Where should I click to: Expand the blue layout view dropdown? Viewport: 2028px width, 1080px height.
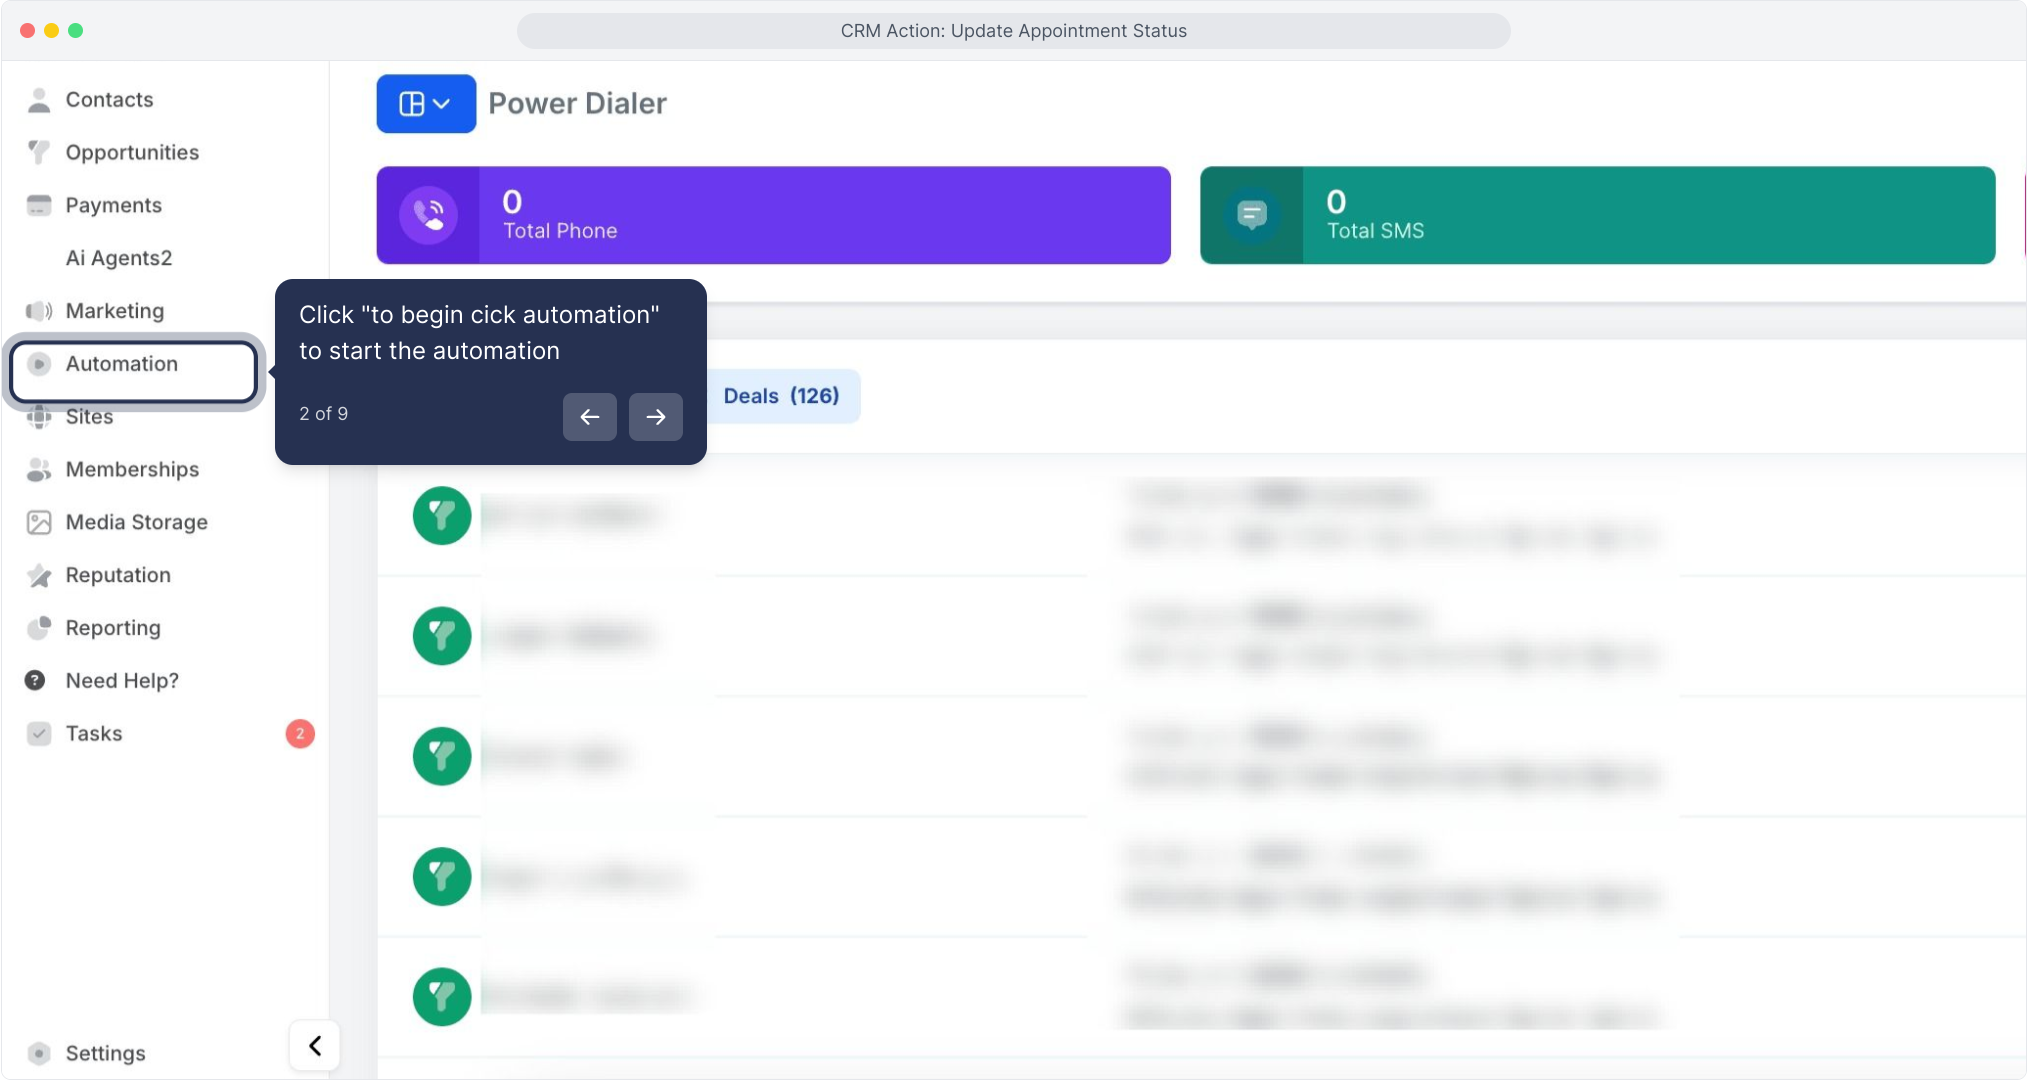tap(426, 103)
